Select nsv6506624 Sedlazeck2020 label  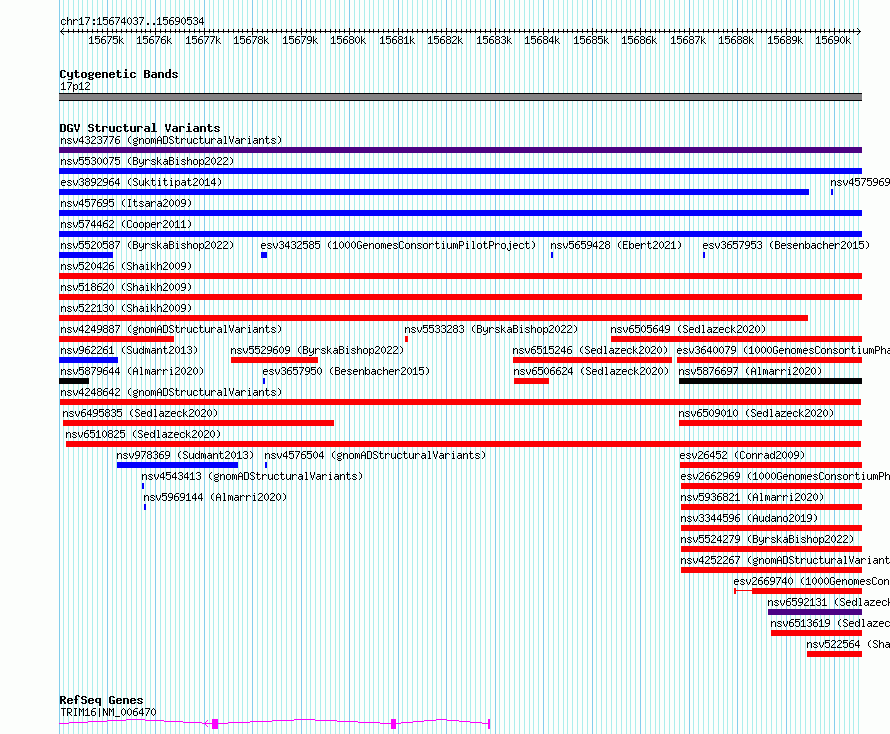591,371
